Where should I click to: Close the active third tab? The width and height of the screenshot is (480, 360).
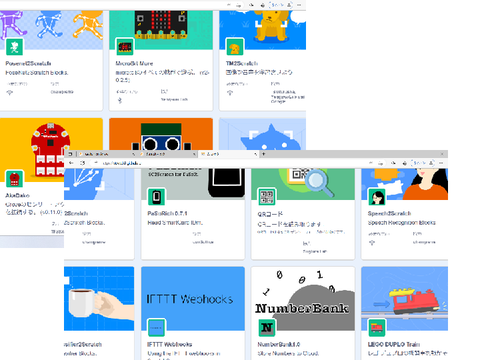255,154
